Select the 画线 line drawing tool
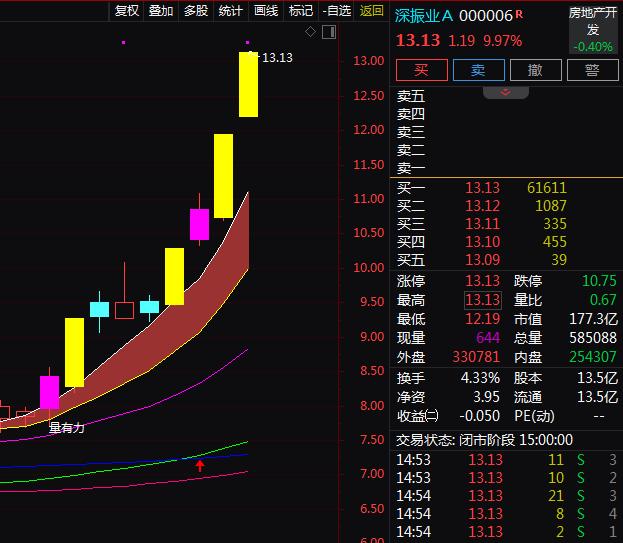The width and height of the screenshot is (623, 543). coord(265,11)
